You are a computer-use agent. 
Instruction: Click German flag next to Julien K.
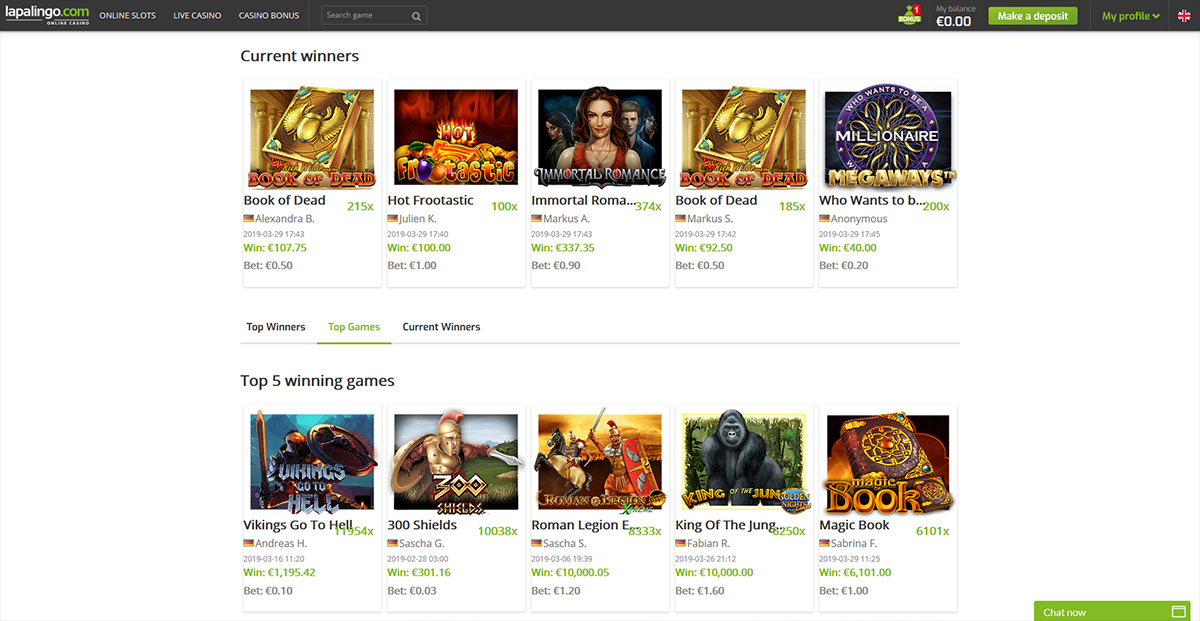click(x=393, y=219)
